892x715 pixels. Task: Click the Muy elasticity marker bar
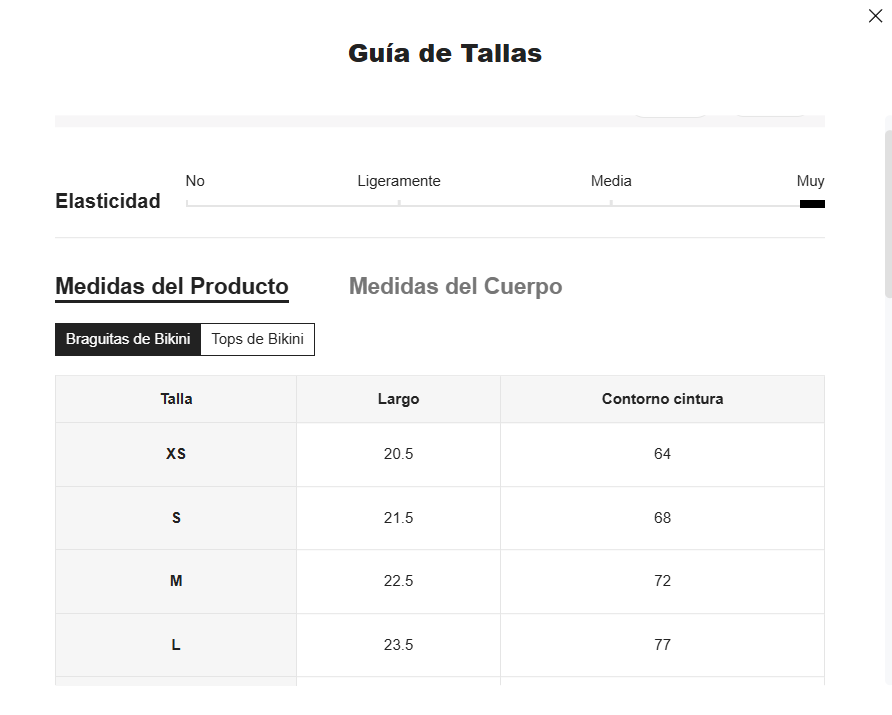coord(812,204)
